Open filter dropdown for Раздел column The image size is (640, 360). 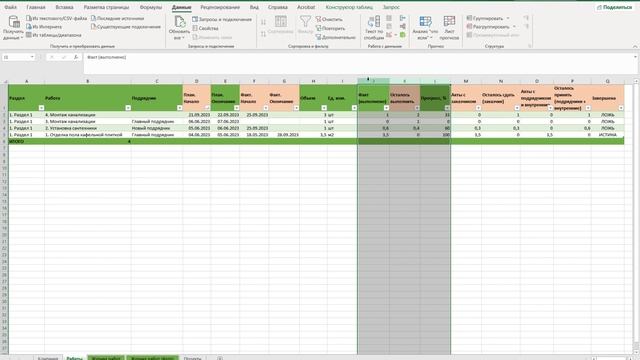point(41,108)
